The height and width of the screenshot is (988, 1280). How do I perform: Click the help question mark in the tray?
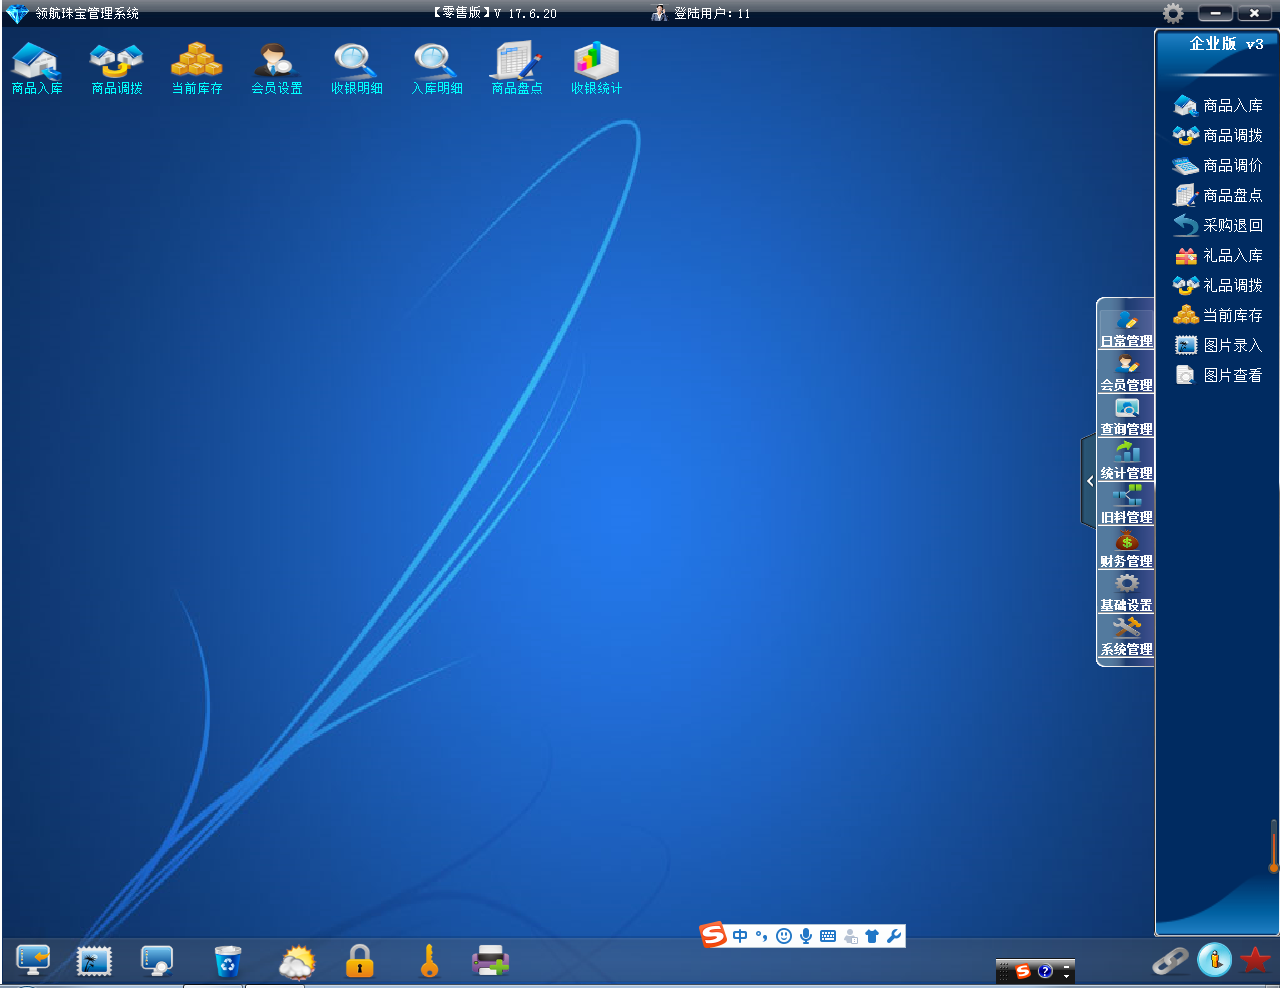pos(1045,971)
